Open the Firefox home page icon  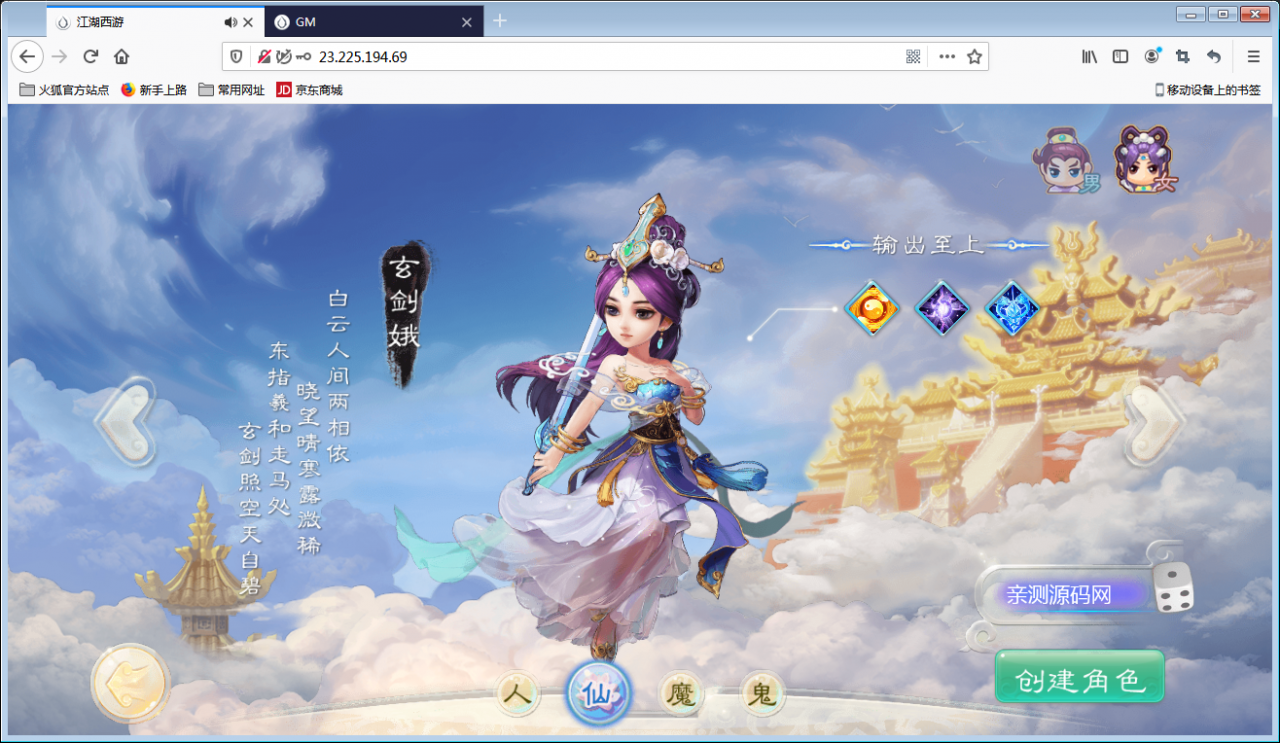[x=120, y=57]
